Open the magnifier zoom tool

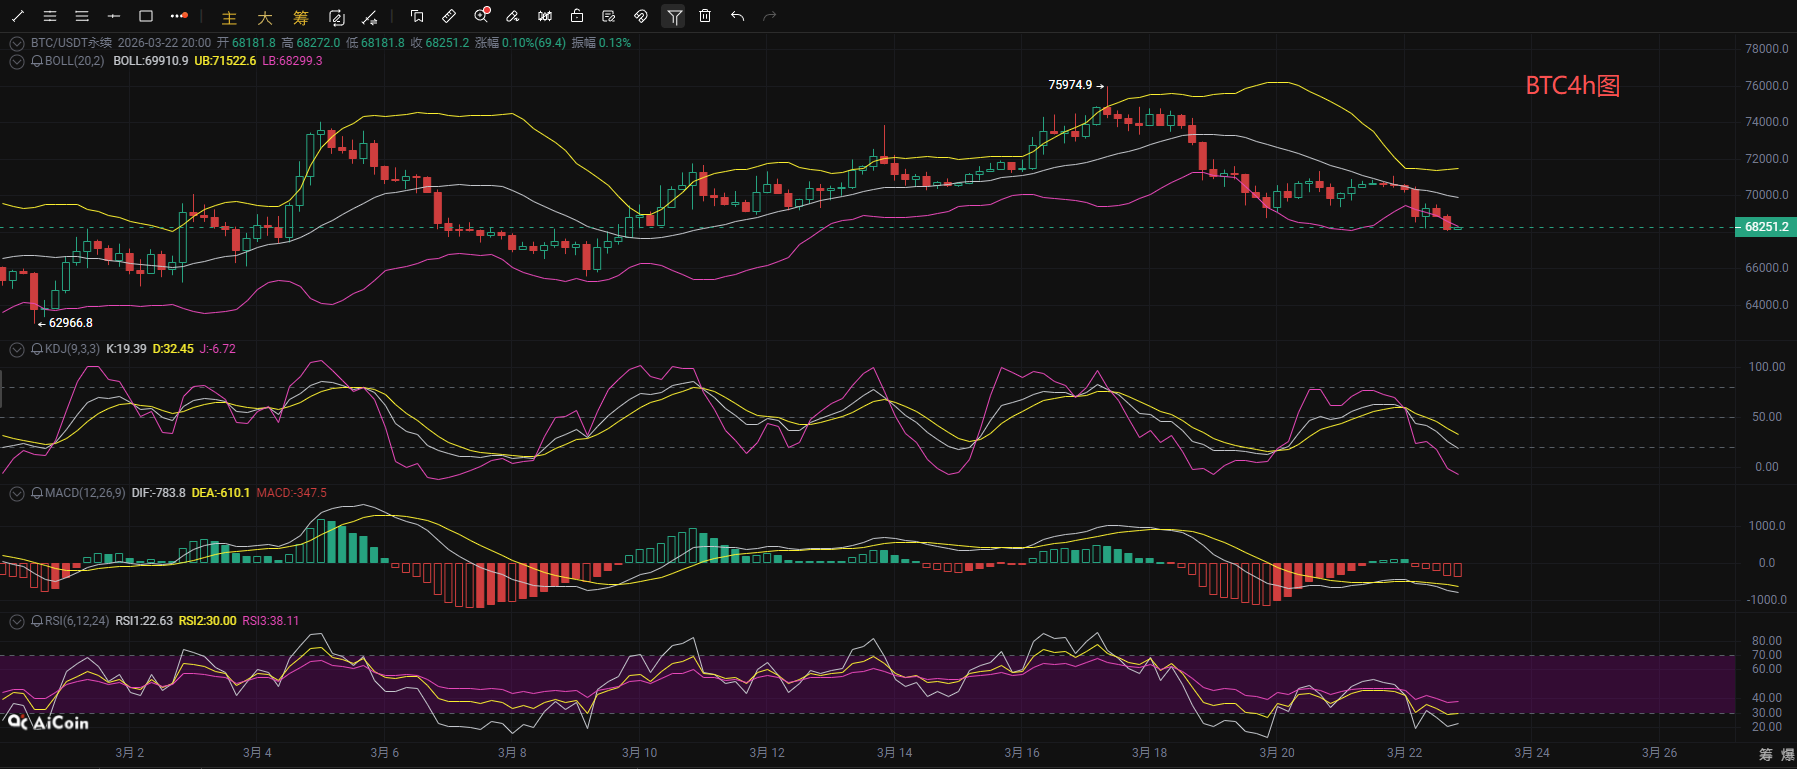pyautogui.click(x=481, y=16)
